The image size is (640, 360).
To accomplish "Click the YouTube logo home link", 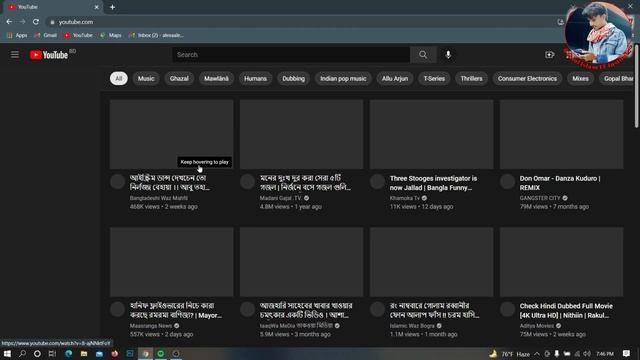I will pyautogui.click(x=49, y=55).
